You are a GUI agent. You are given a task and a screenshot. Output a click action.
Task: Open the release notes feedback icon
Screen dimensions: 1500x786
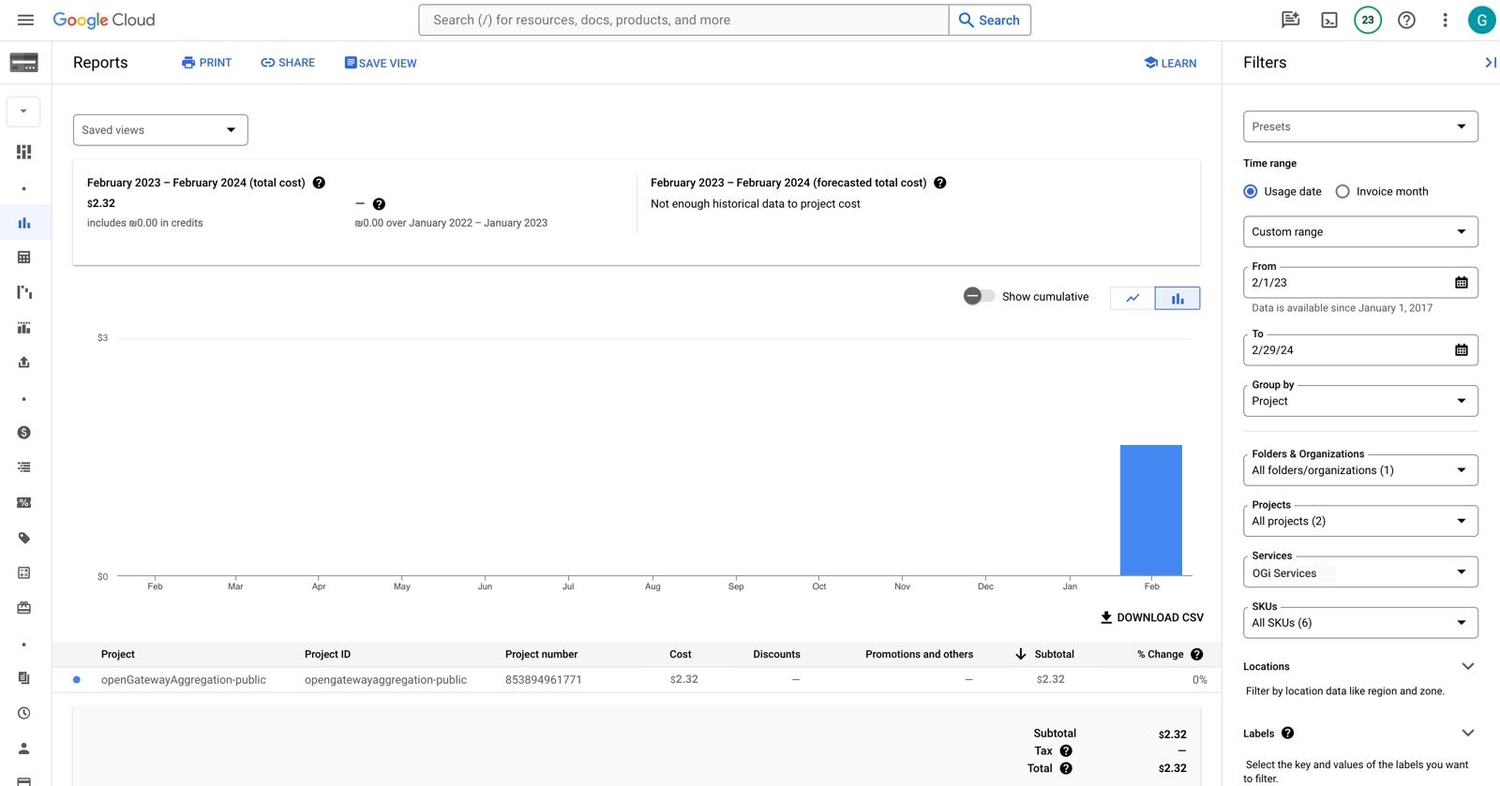(1290, 20)
